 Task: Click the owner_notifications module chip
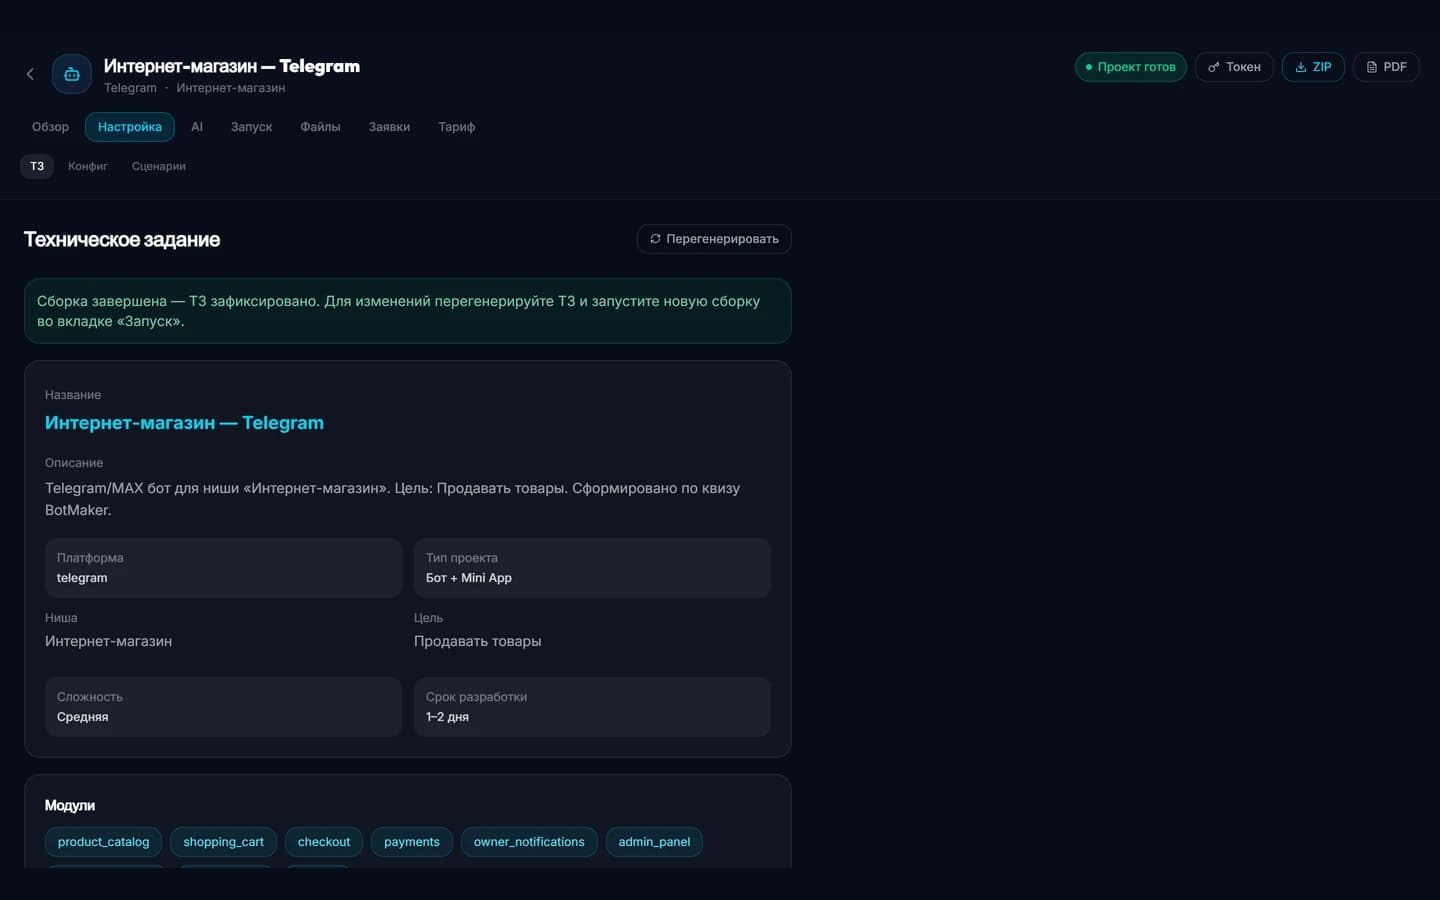tap(529, 842)
